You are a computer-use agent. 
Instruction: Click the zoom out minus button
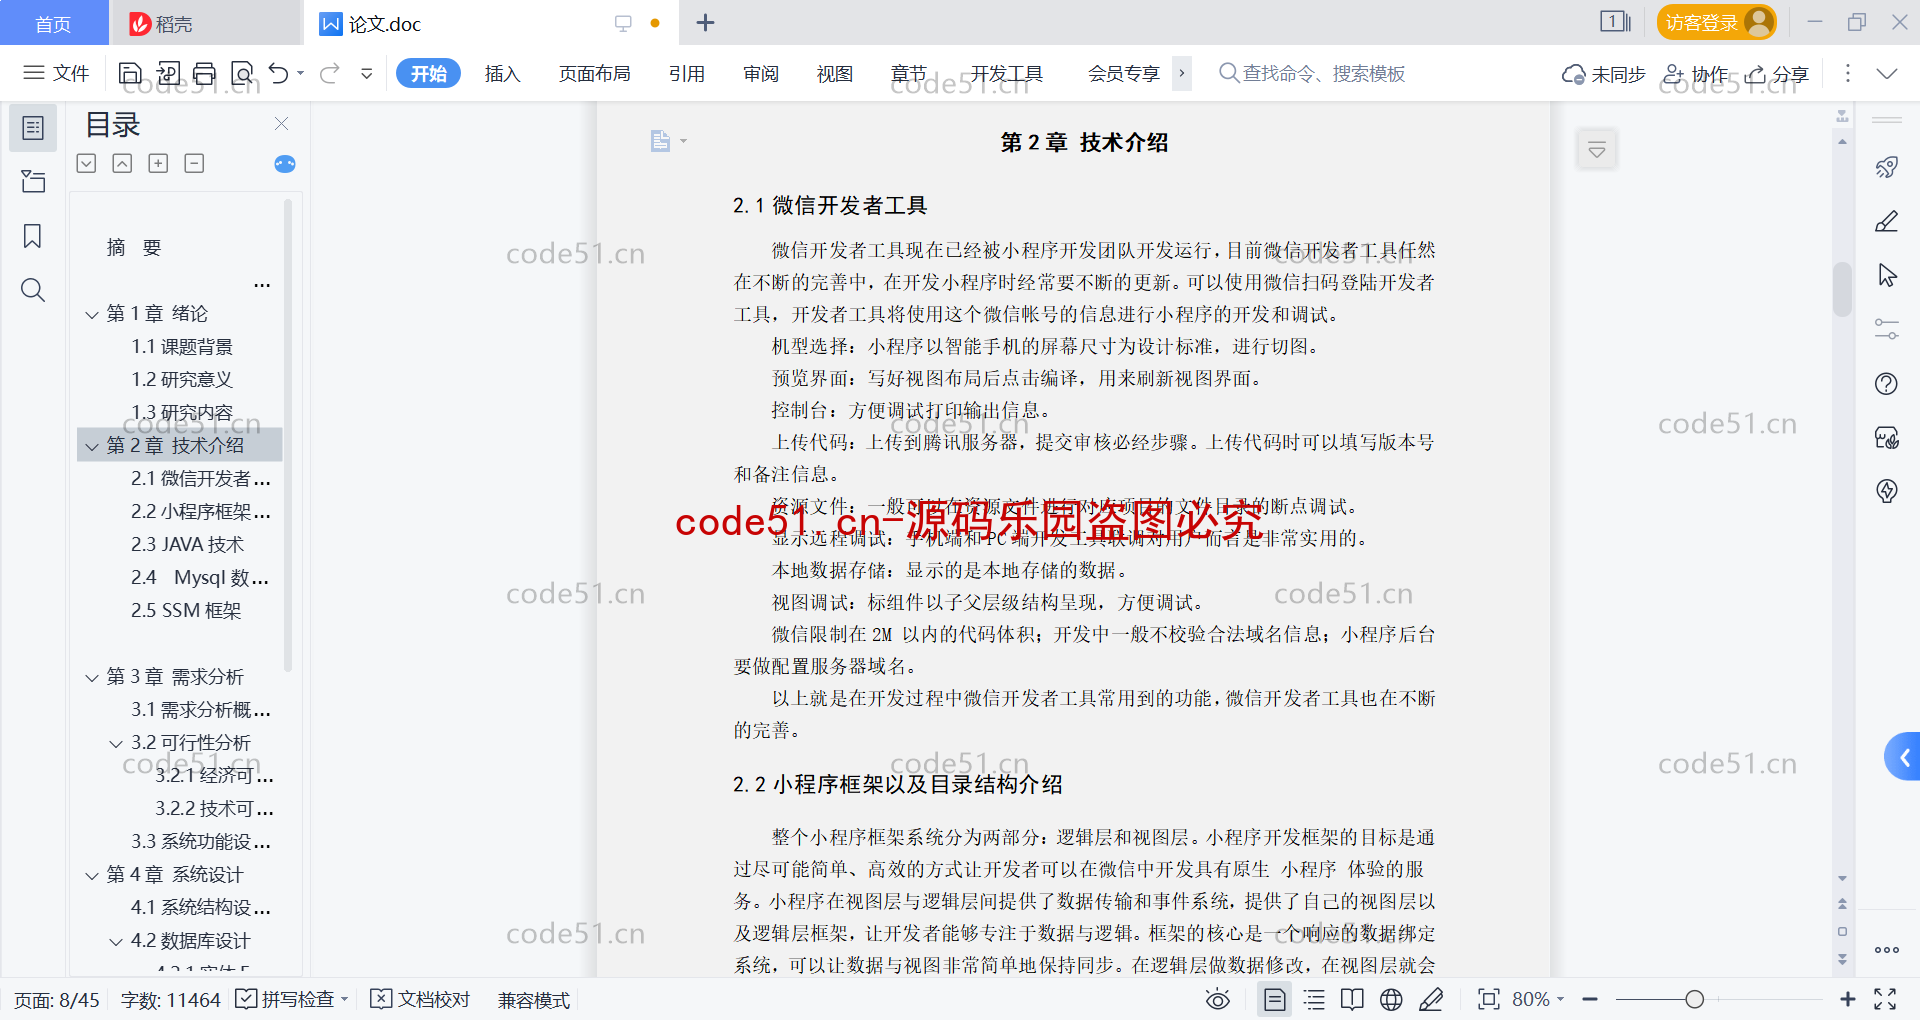click(x=1590, y=999)
